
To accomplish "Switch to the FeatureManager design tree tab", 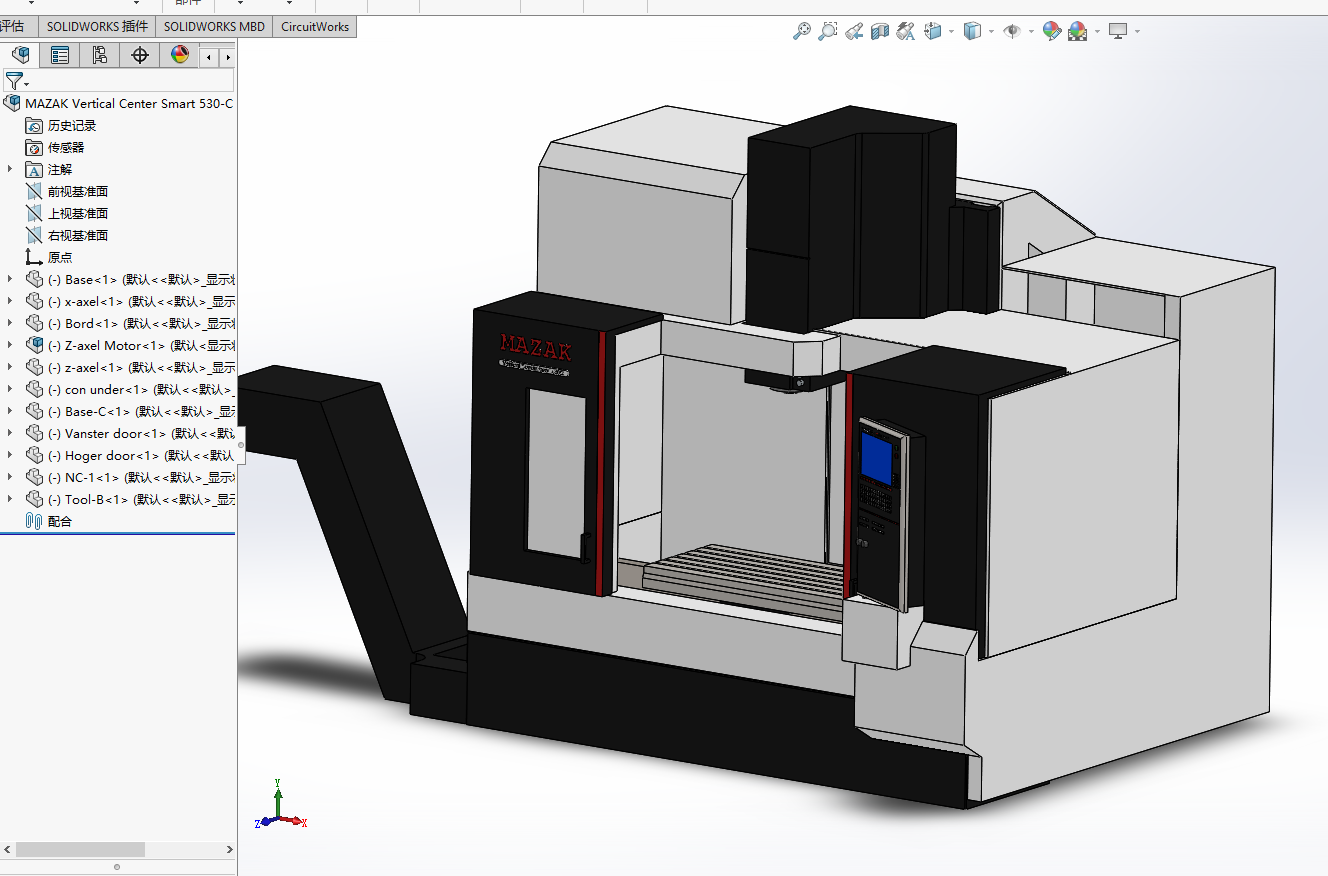I will (x=20, y=55).
